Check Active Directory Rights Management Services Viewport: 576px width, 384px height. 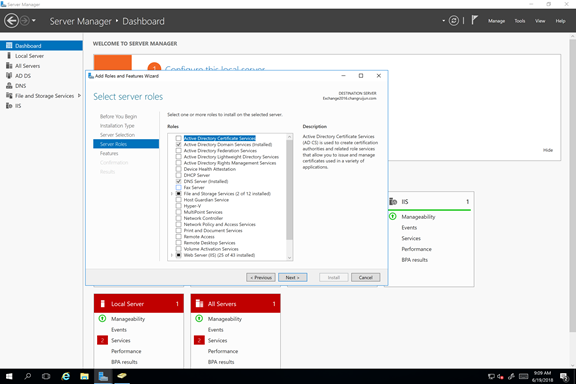click(179, 163)
